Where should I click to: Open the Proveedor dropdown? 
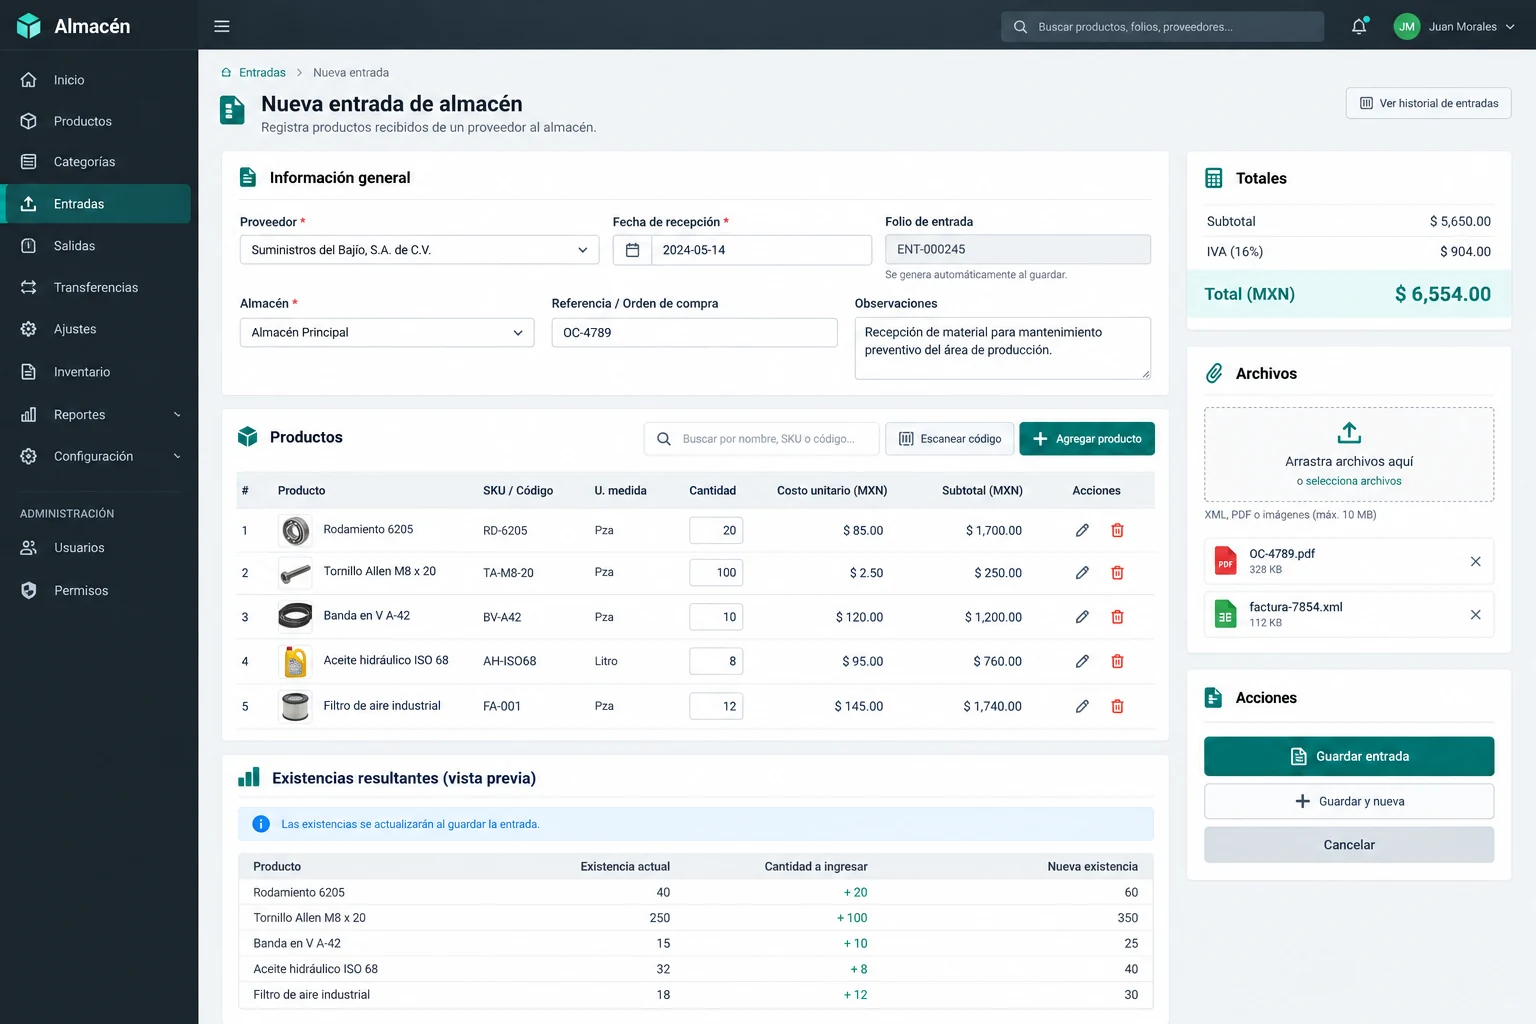click(x=419, y=250)
